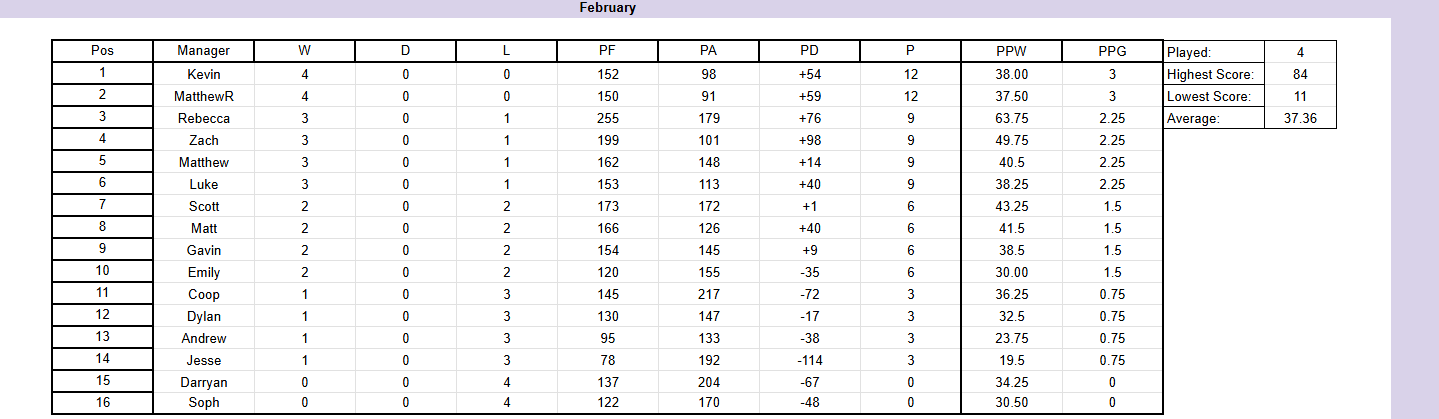Click Rebecca's PF value 255
The image size is (1439, 419).
[x=607, y=118]
